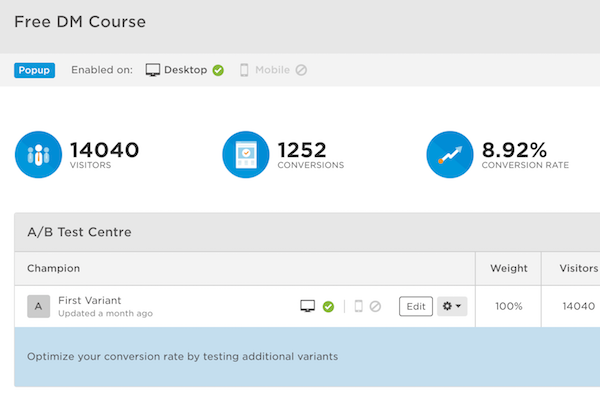This screenshot has height=397, width=600.
Task: Click the Mobile phone icon in header bar
Action: pos(244,70)
